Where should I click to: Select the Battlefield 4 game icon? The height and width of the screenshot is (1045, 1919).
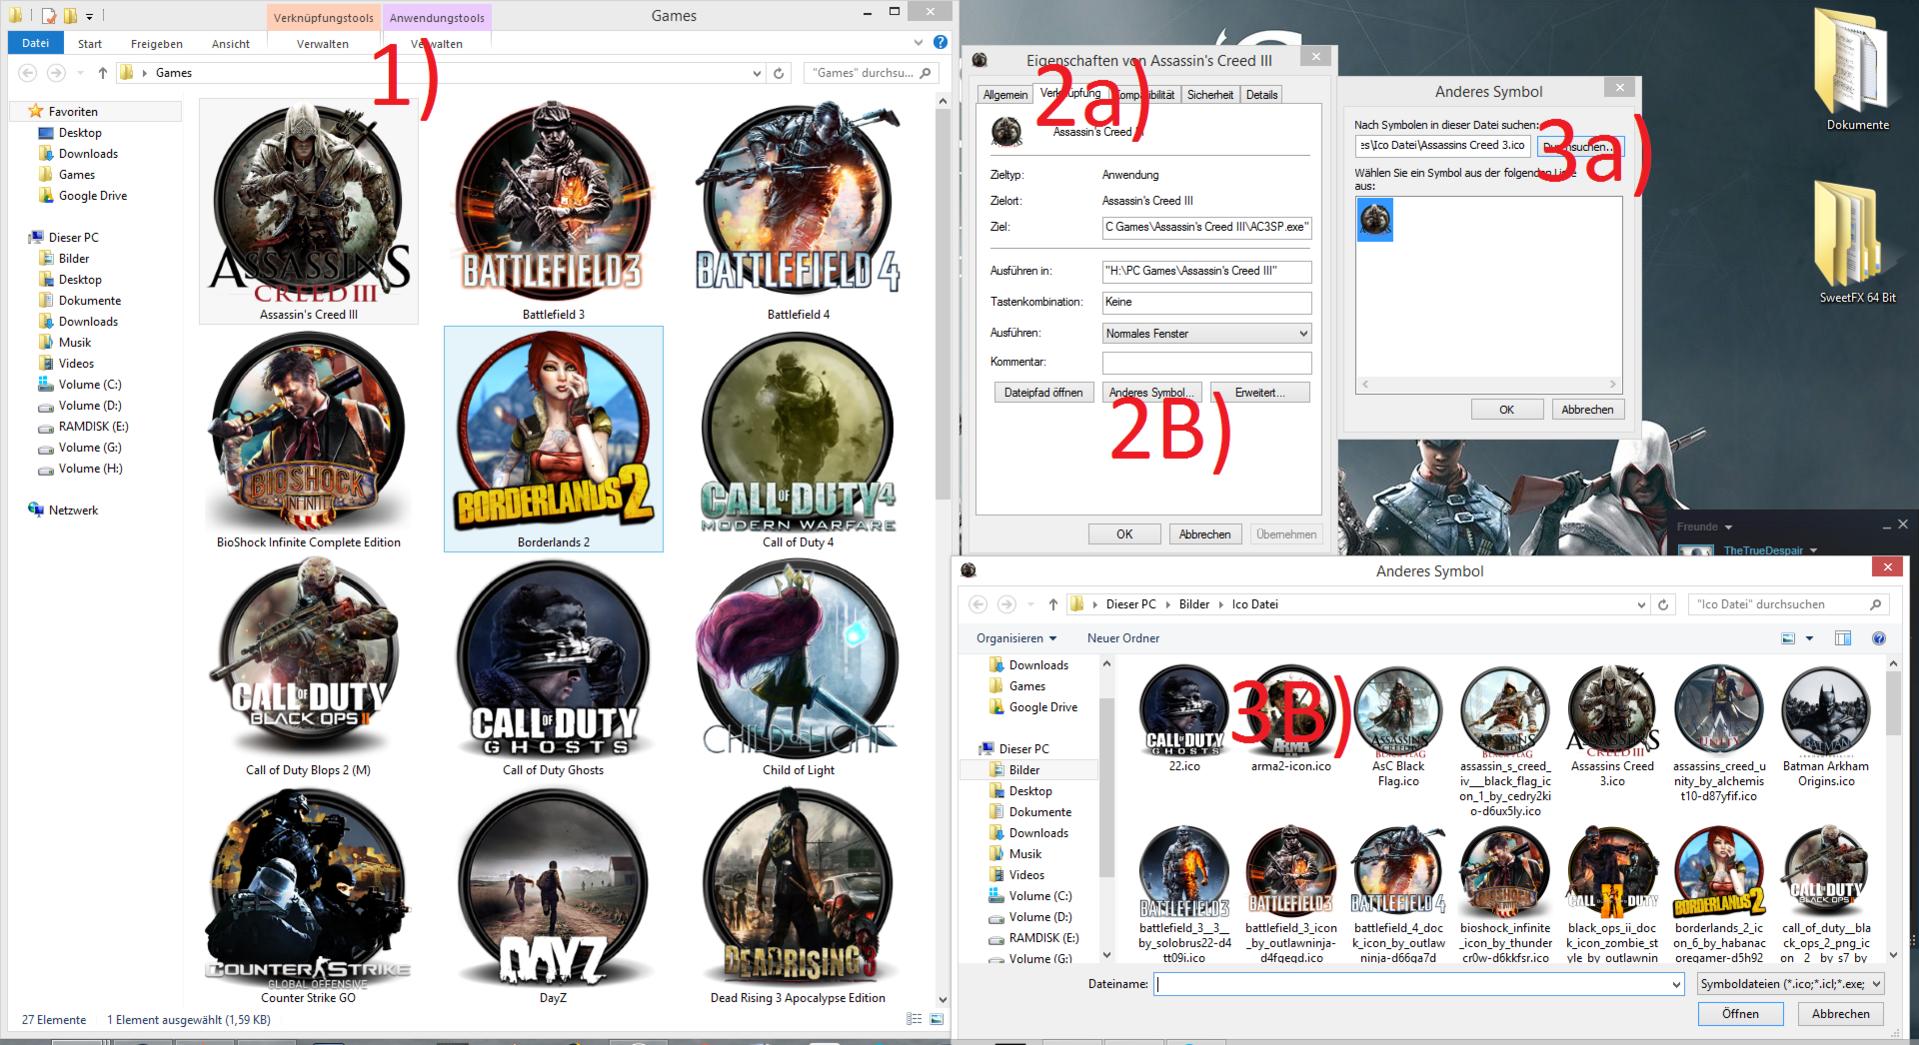(x=798, y=211)
